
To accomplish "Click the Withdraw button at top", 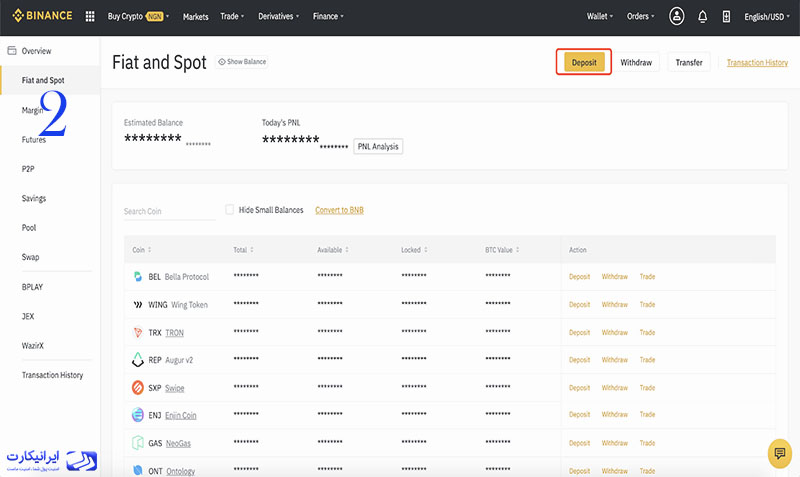I will pos(636,62).
